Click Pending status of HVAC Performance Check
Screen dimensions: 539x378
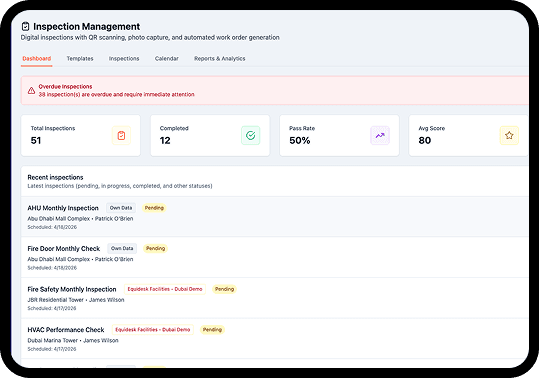tap(212, 330)
